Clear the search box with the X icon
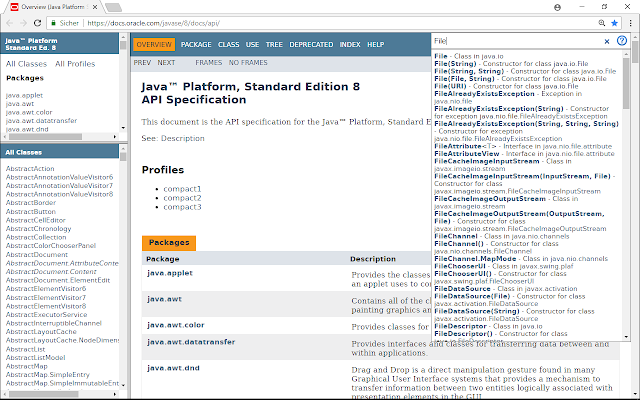This screenshot has width=640, height=400. click(607, 41)
